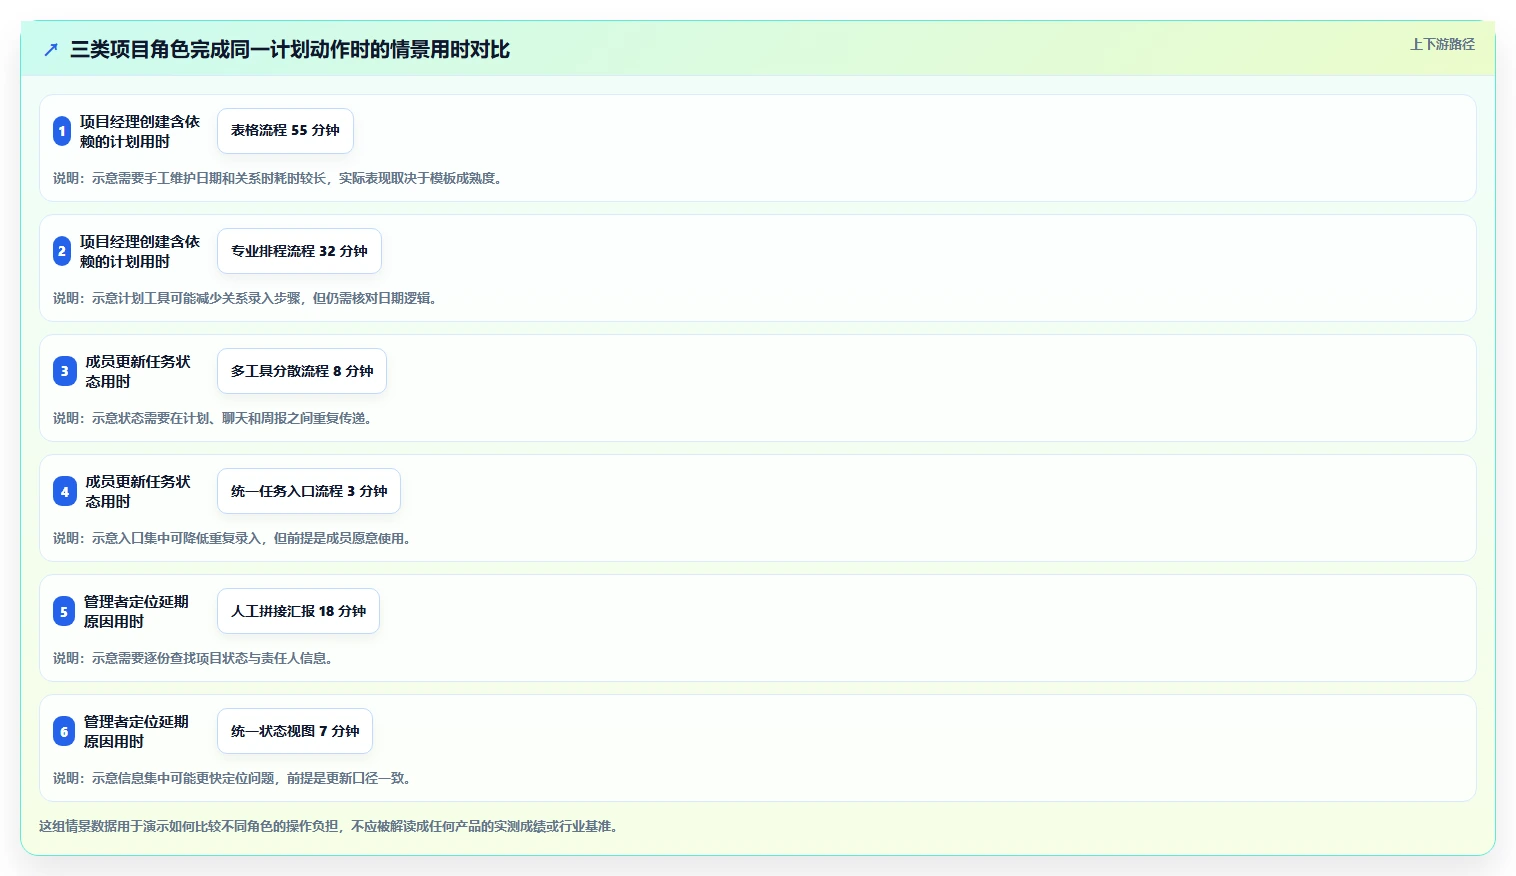Click step number badge 1
The height and width of the screenshot is (876, 1516).
[x=62, y=131]
